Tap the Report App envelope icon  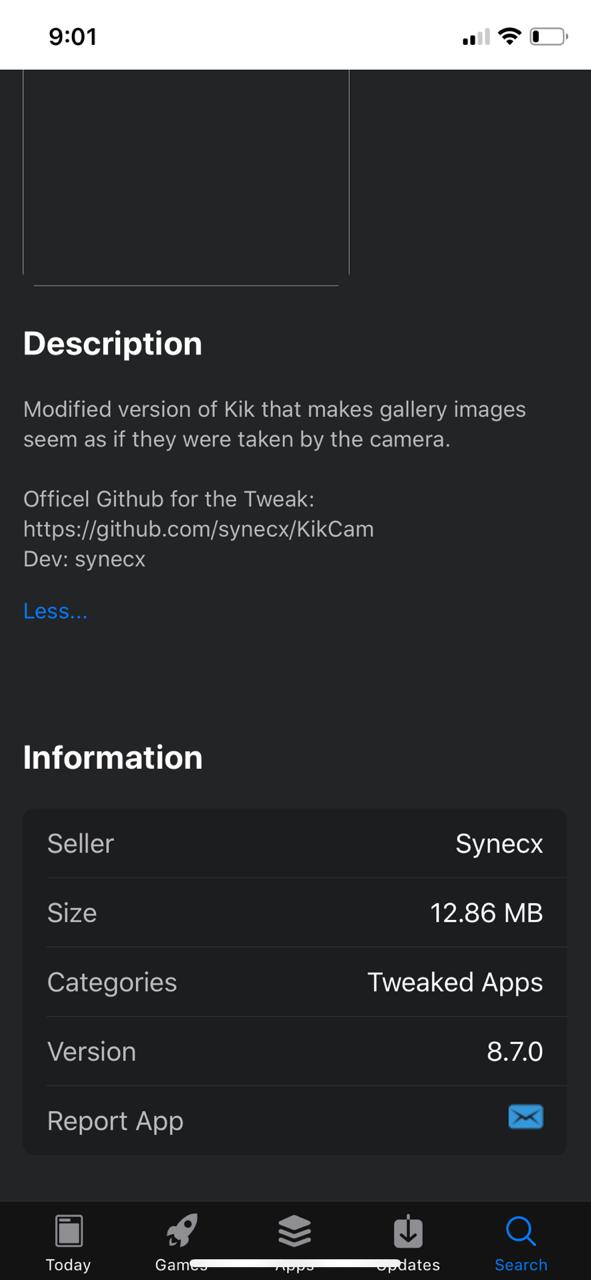[x=525, y=1117]
